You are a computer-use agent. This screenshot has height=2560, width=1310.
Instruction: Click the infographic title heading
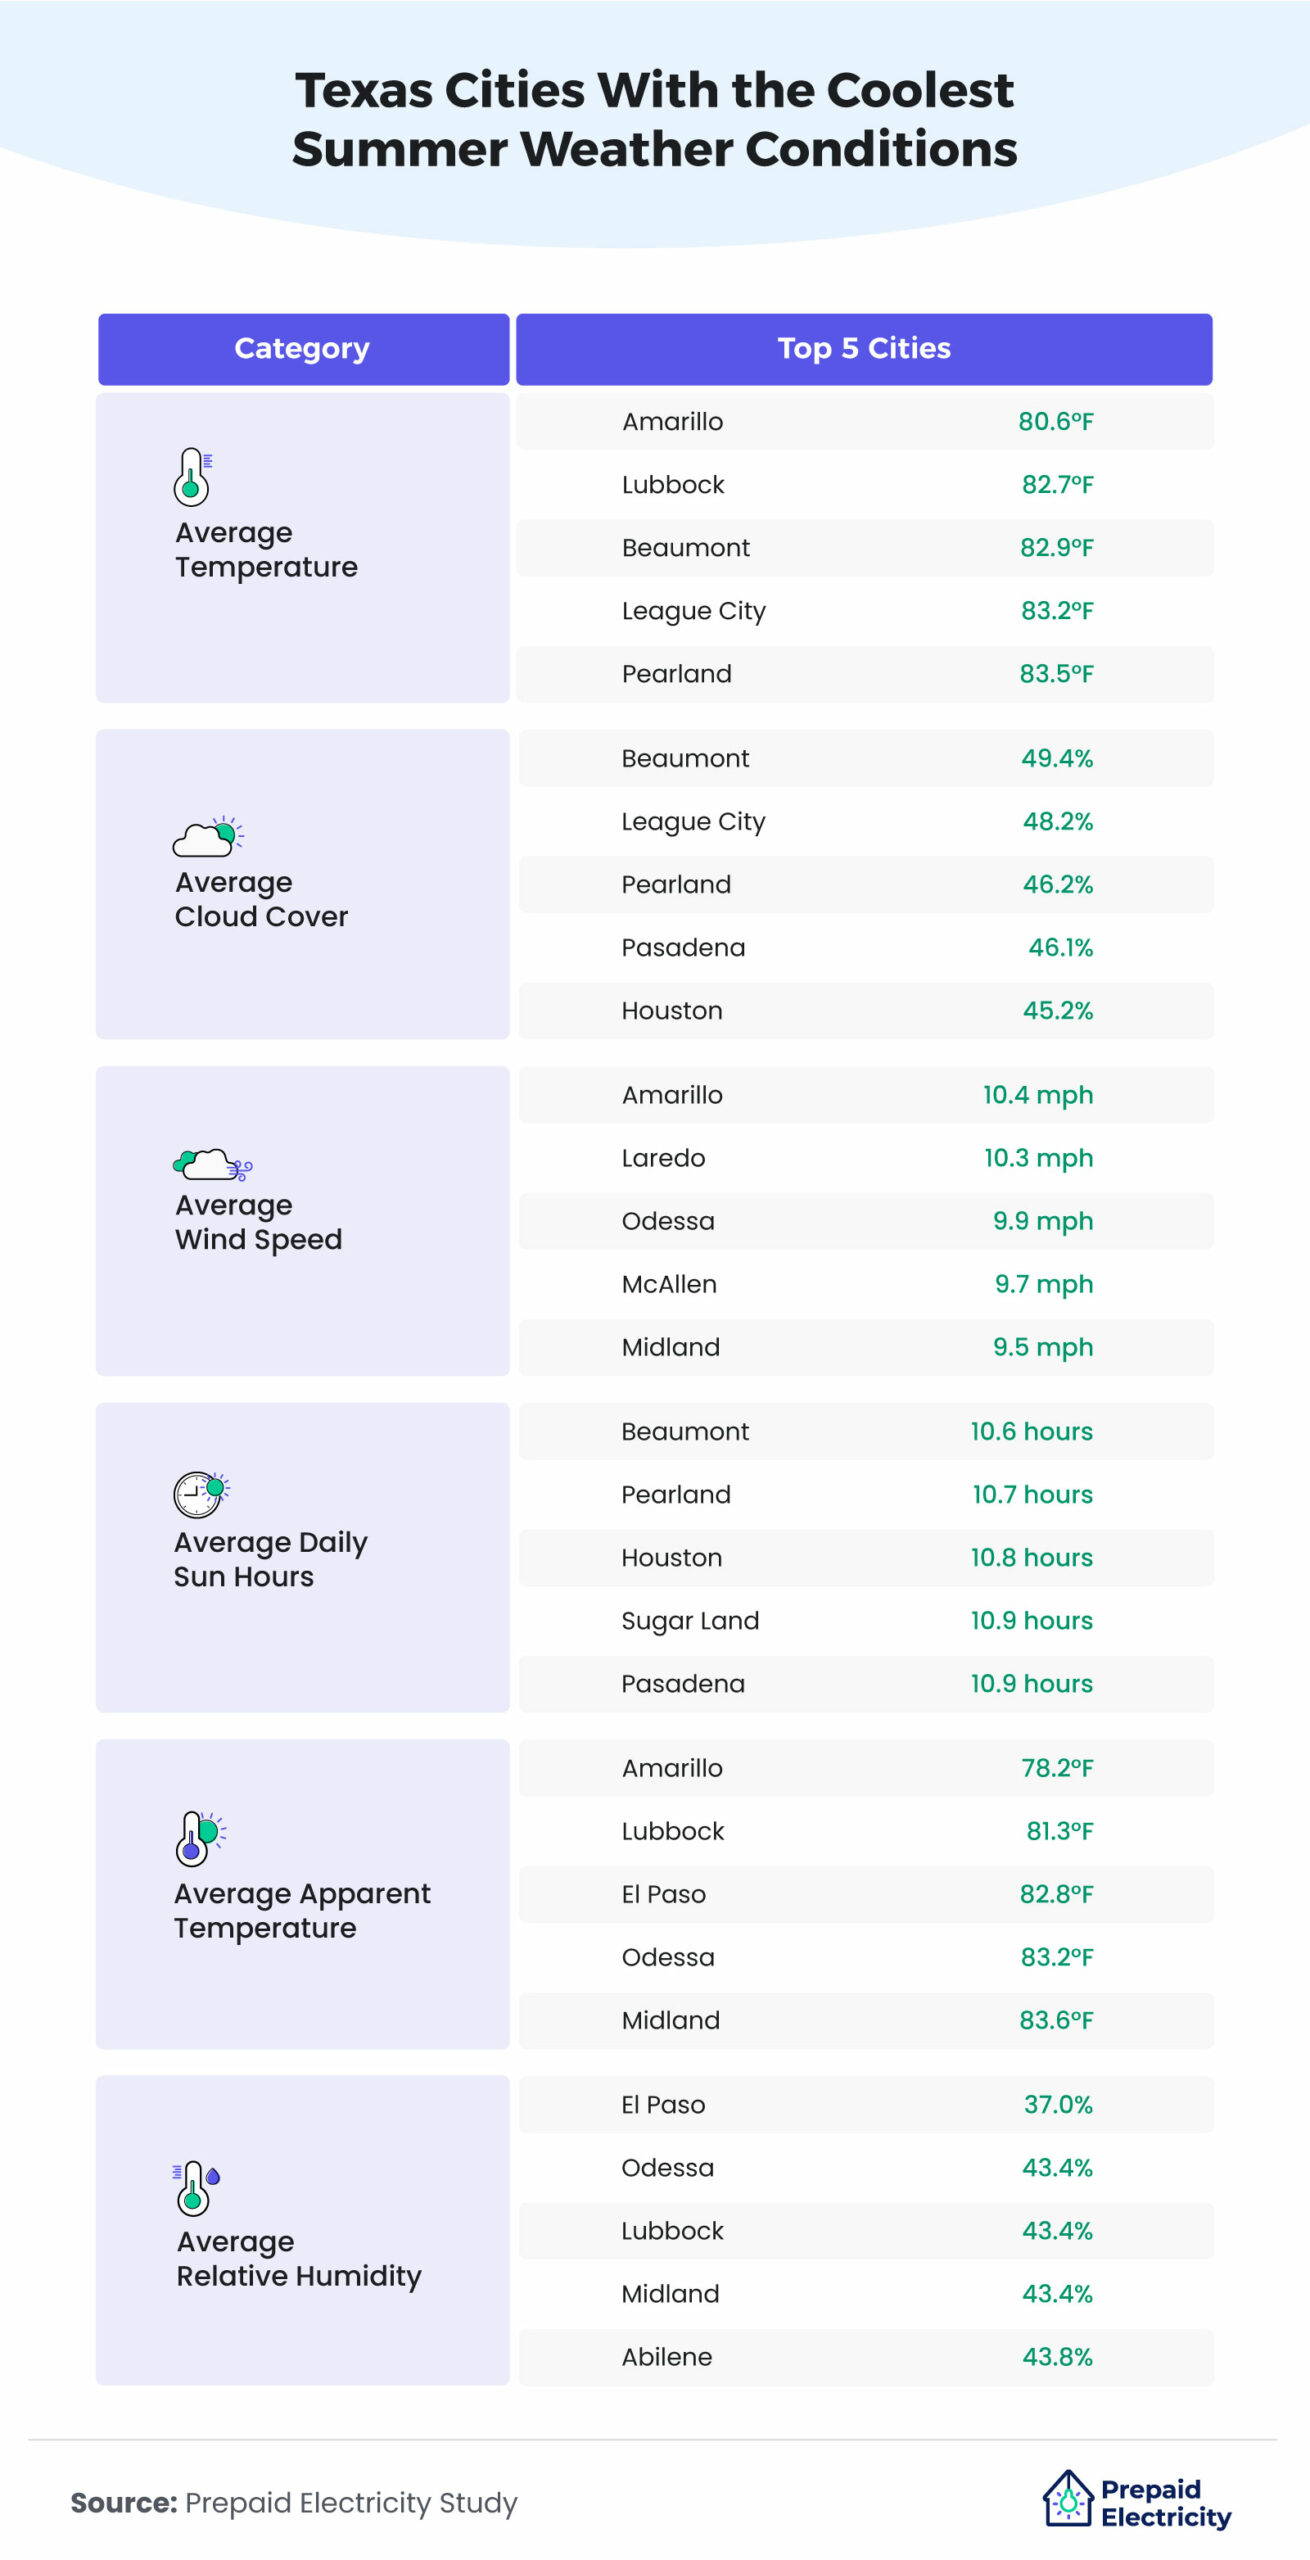point(655,119)
